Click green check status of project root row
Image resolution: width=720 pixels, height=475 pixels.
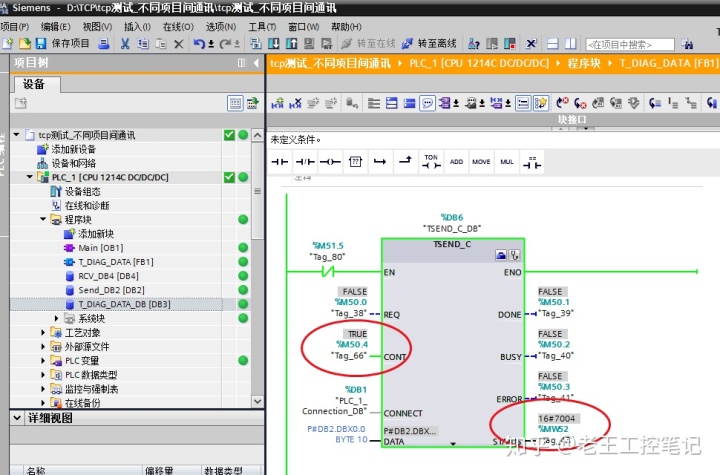click(x=229, y=135)
